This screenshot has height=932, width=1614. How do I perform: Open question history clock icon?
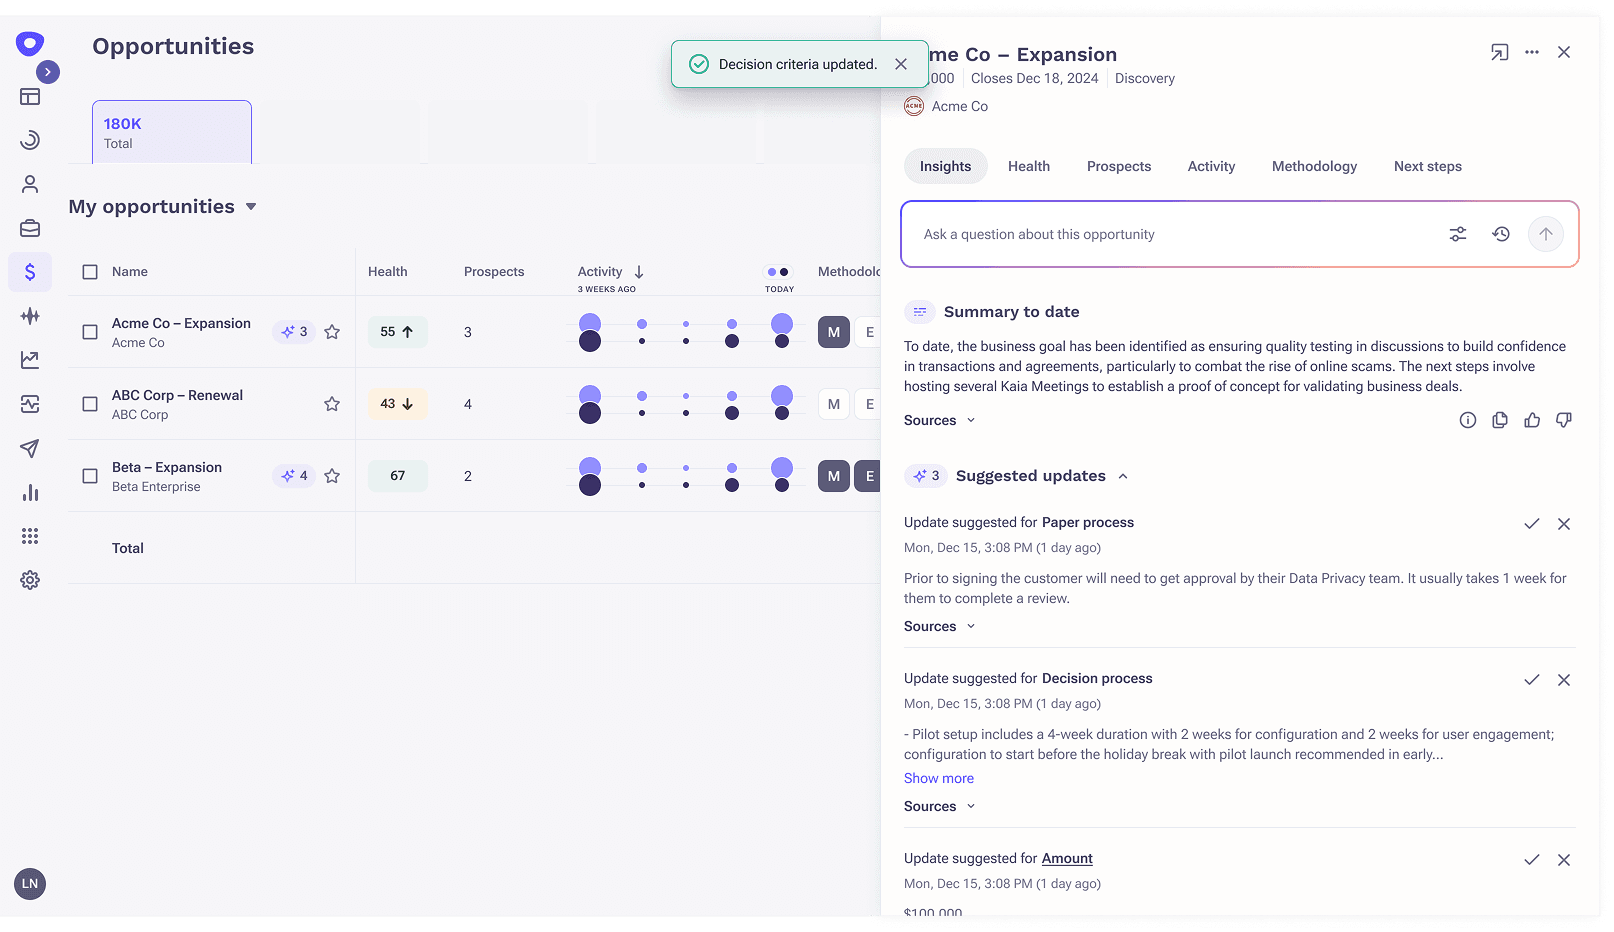[1500, 234]
